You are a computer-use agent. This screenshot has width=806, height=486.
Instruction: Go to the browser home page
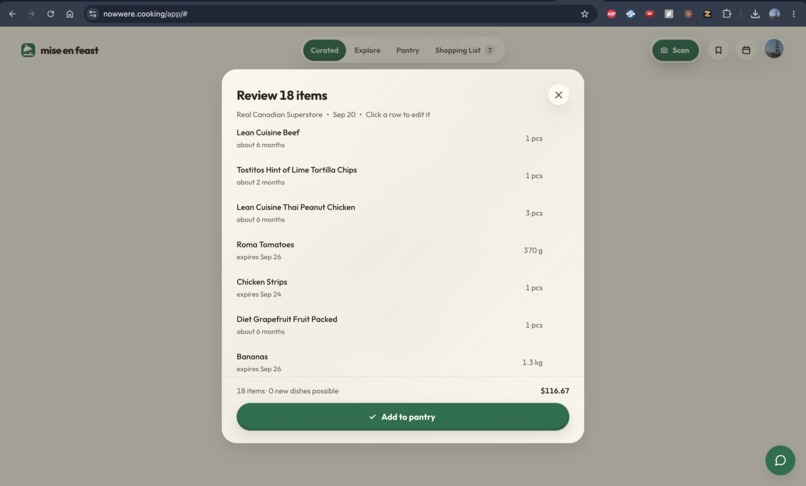[x=70, y=14]
